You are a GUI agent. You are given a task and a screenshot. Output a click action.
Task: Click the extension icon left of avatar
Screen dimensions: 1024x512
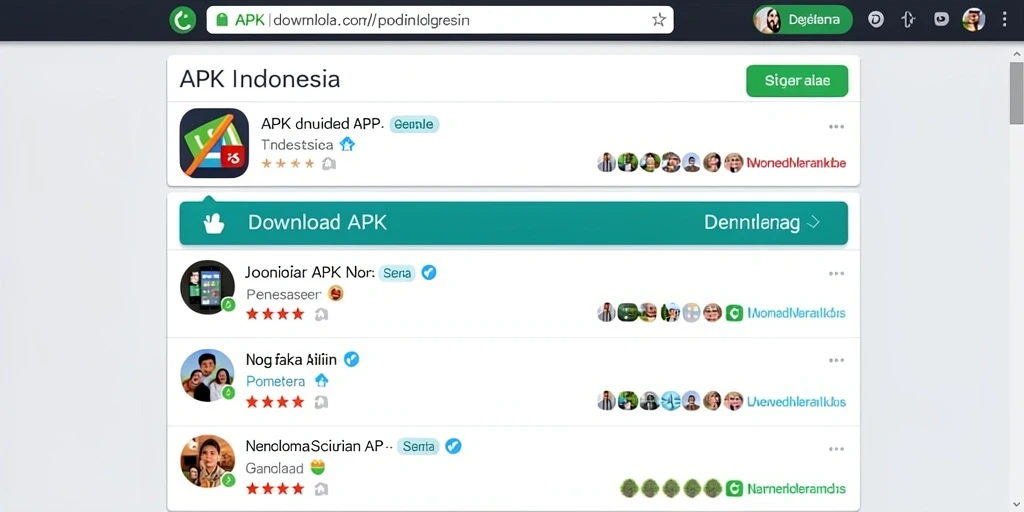(x=941, y=20)
